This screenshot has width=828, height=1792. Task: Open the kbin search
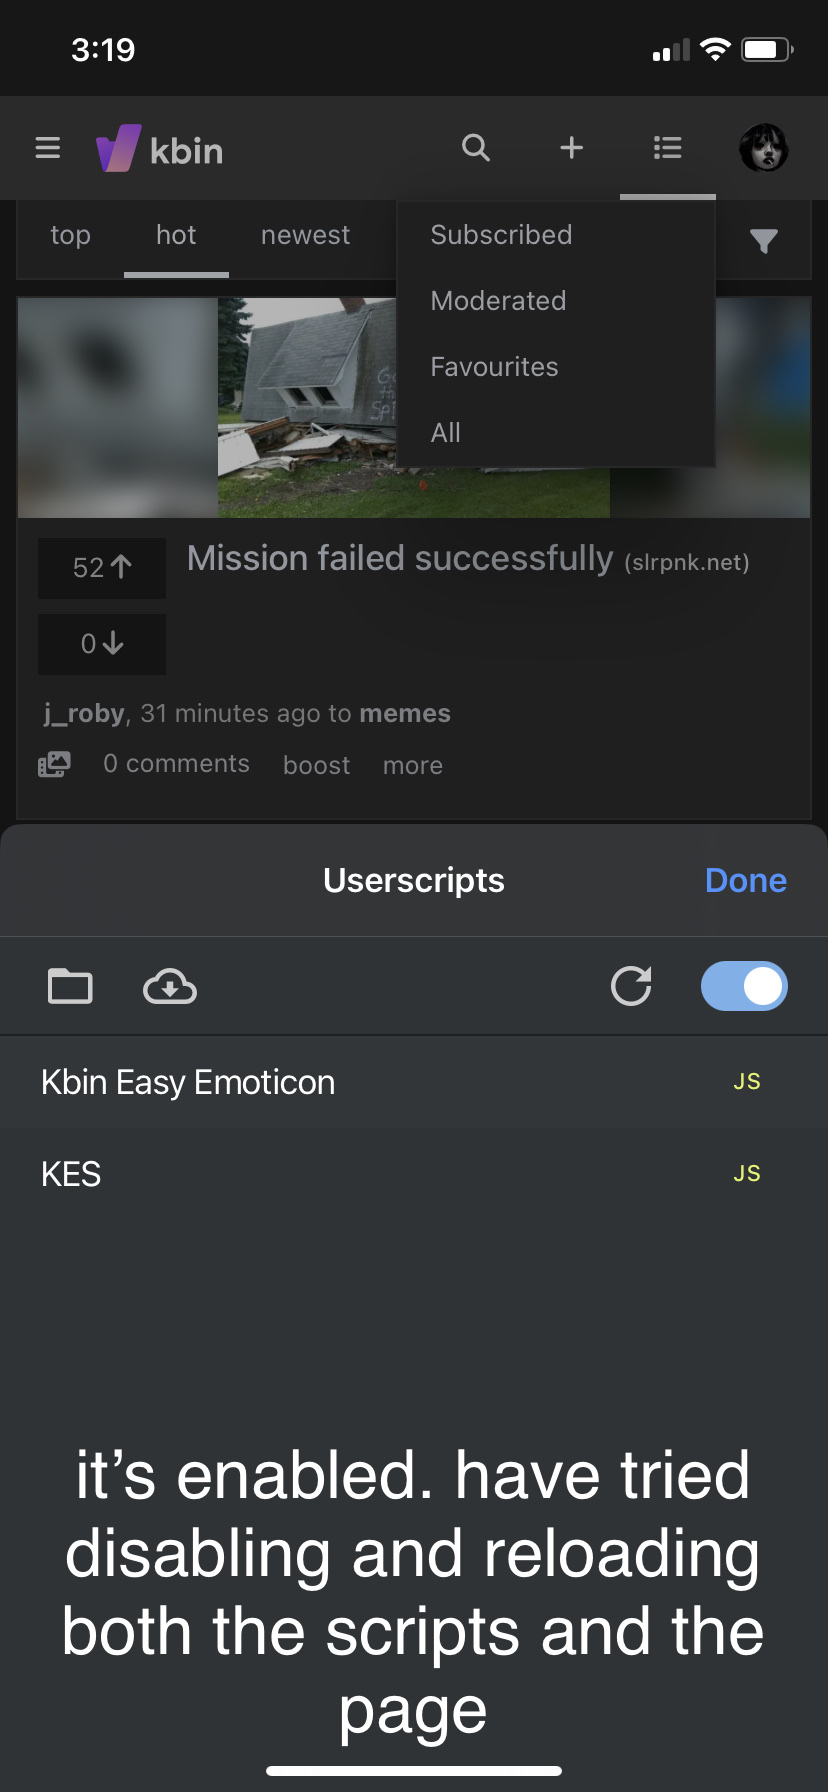[x=475, y=147]
